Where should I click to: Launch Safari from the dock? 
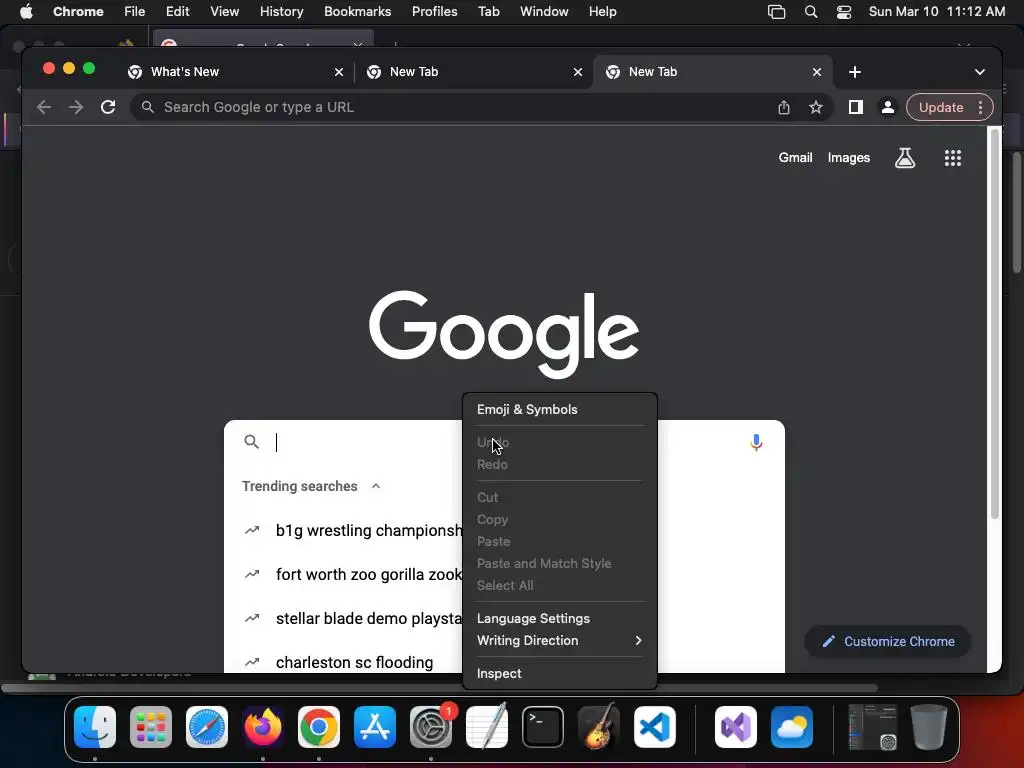pyautogui.click(x=207, y=727)
